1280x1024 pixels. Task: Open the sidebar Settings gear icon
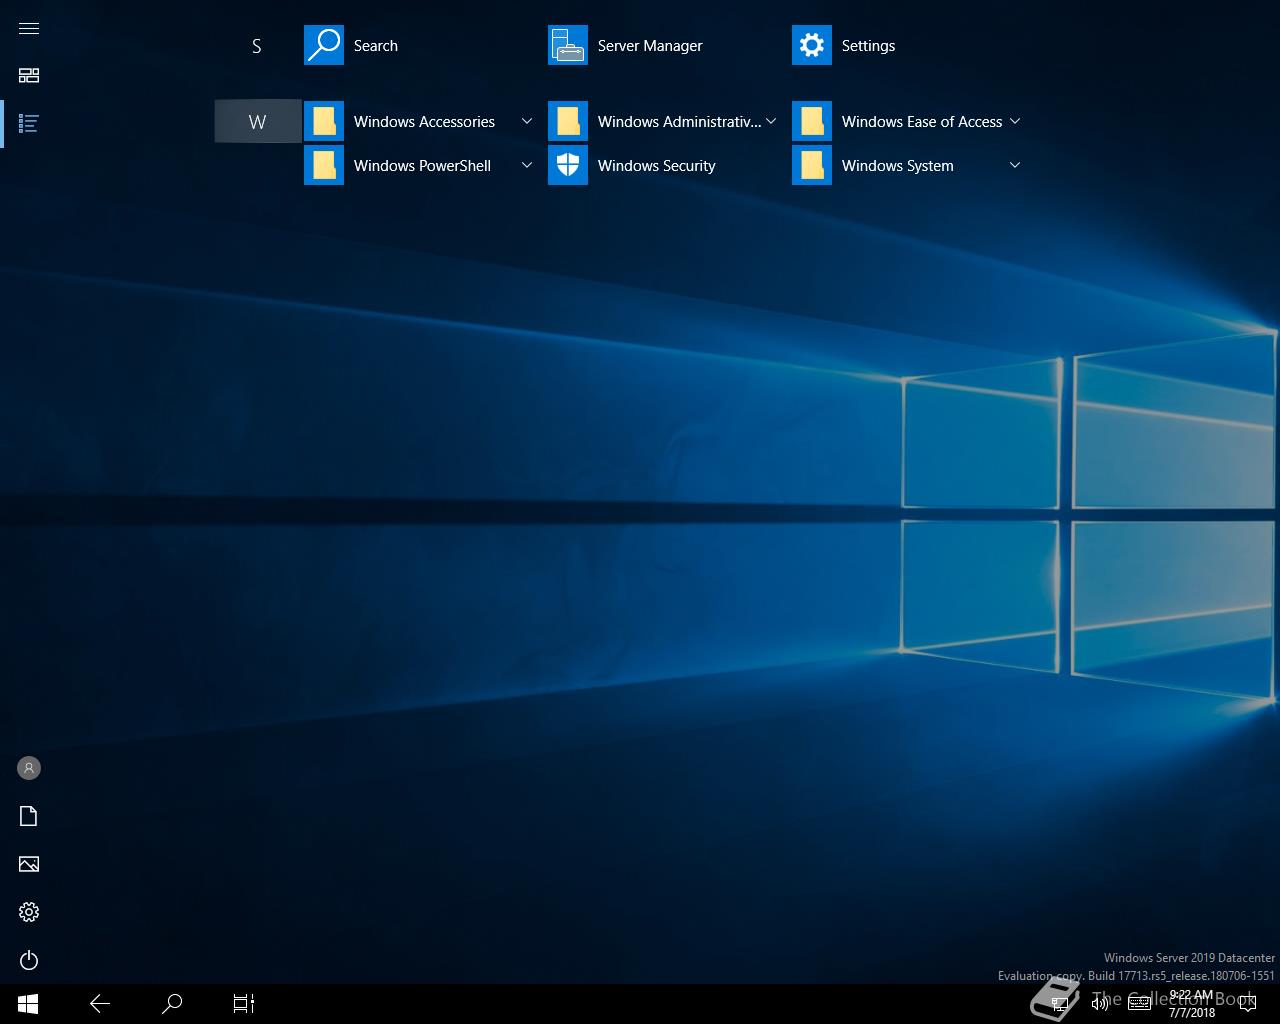(x=29, y=912)
